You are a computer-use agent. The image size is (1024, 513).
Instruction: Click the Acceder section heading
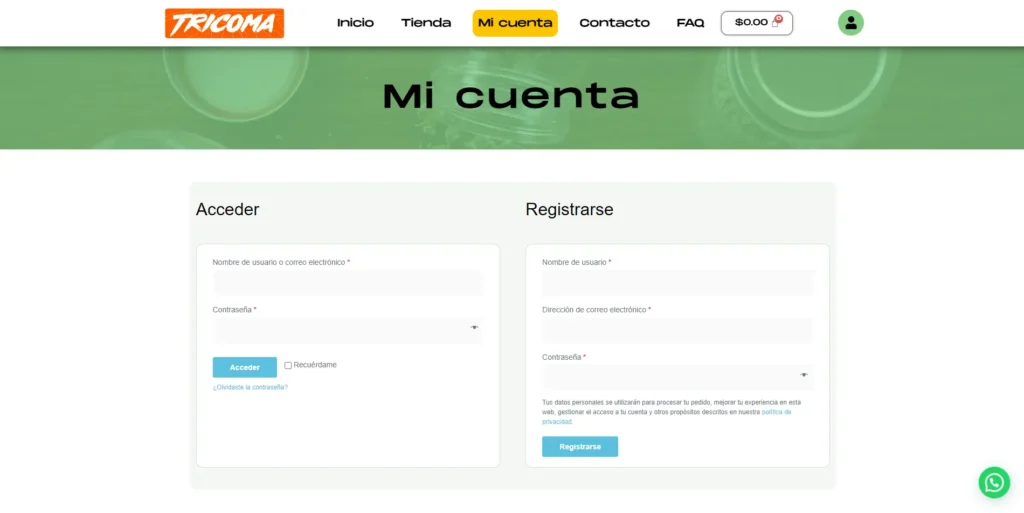point(227,210)
